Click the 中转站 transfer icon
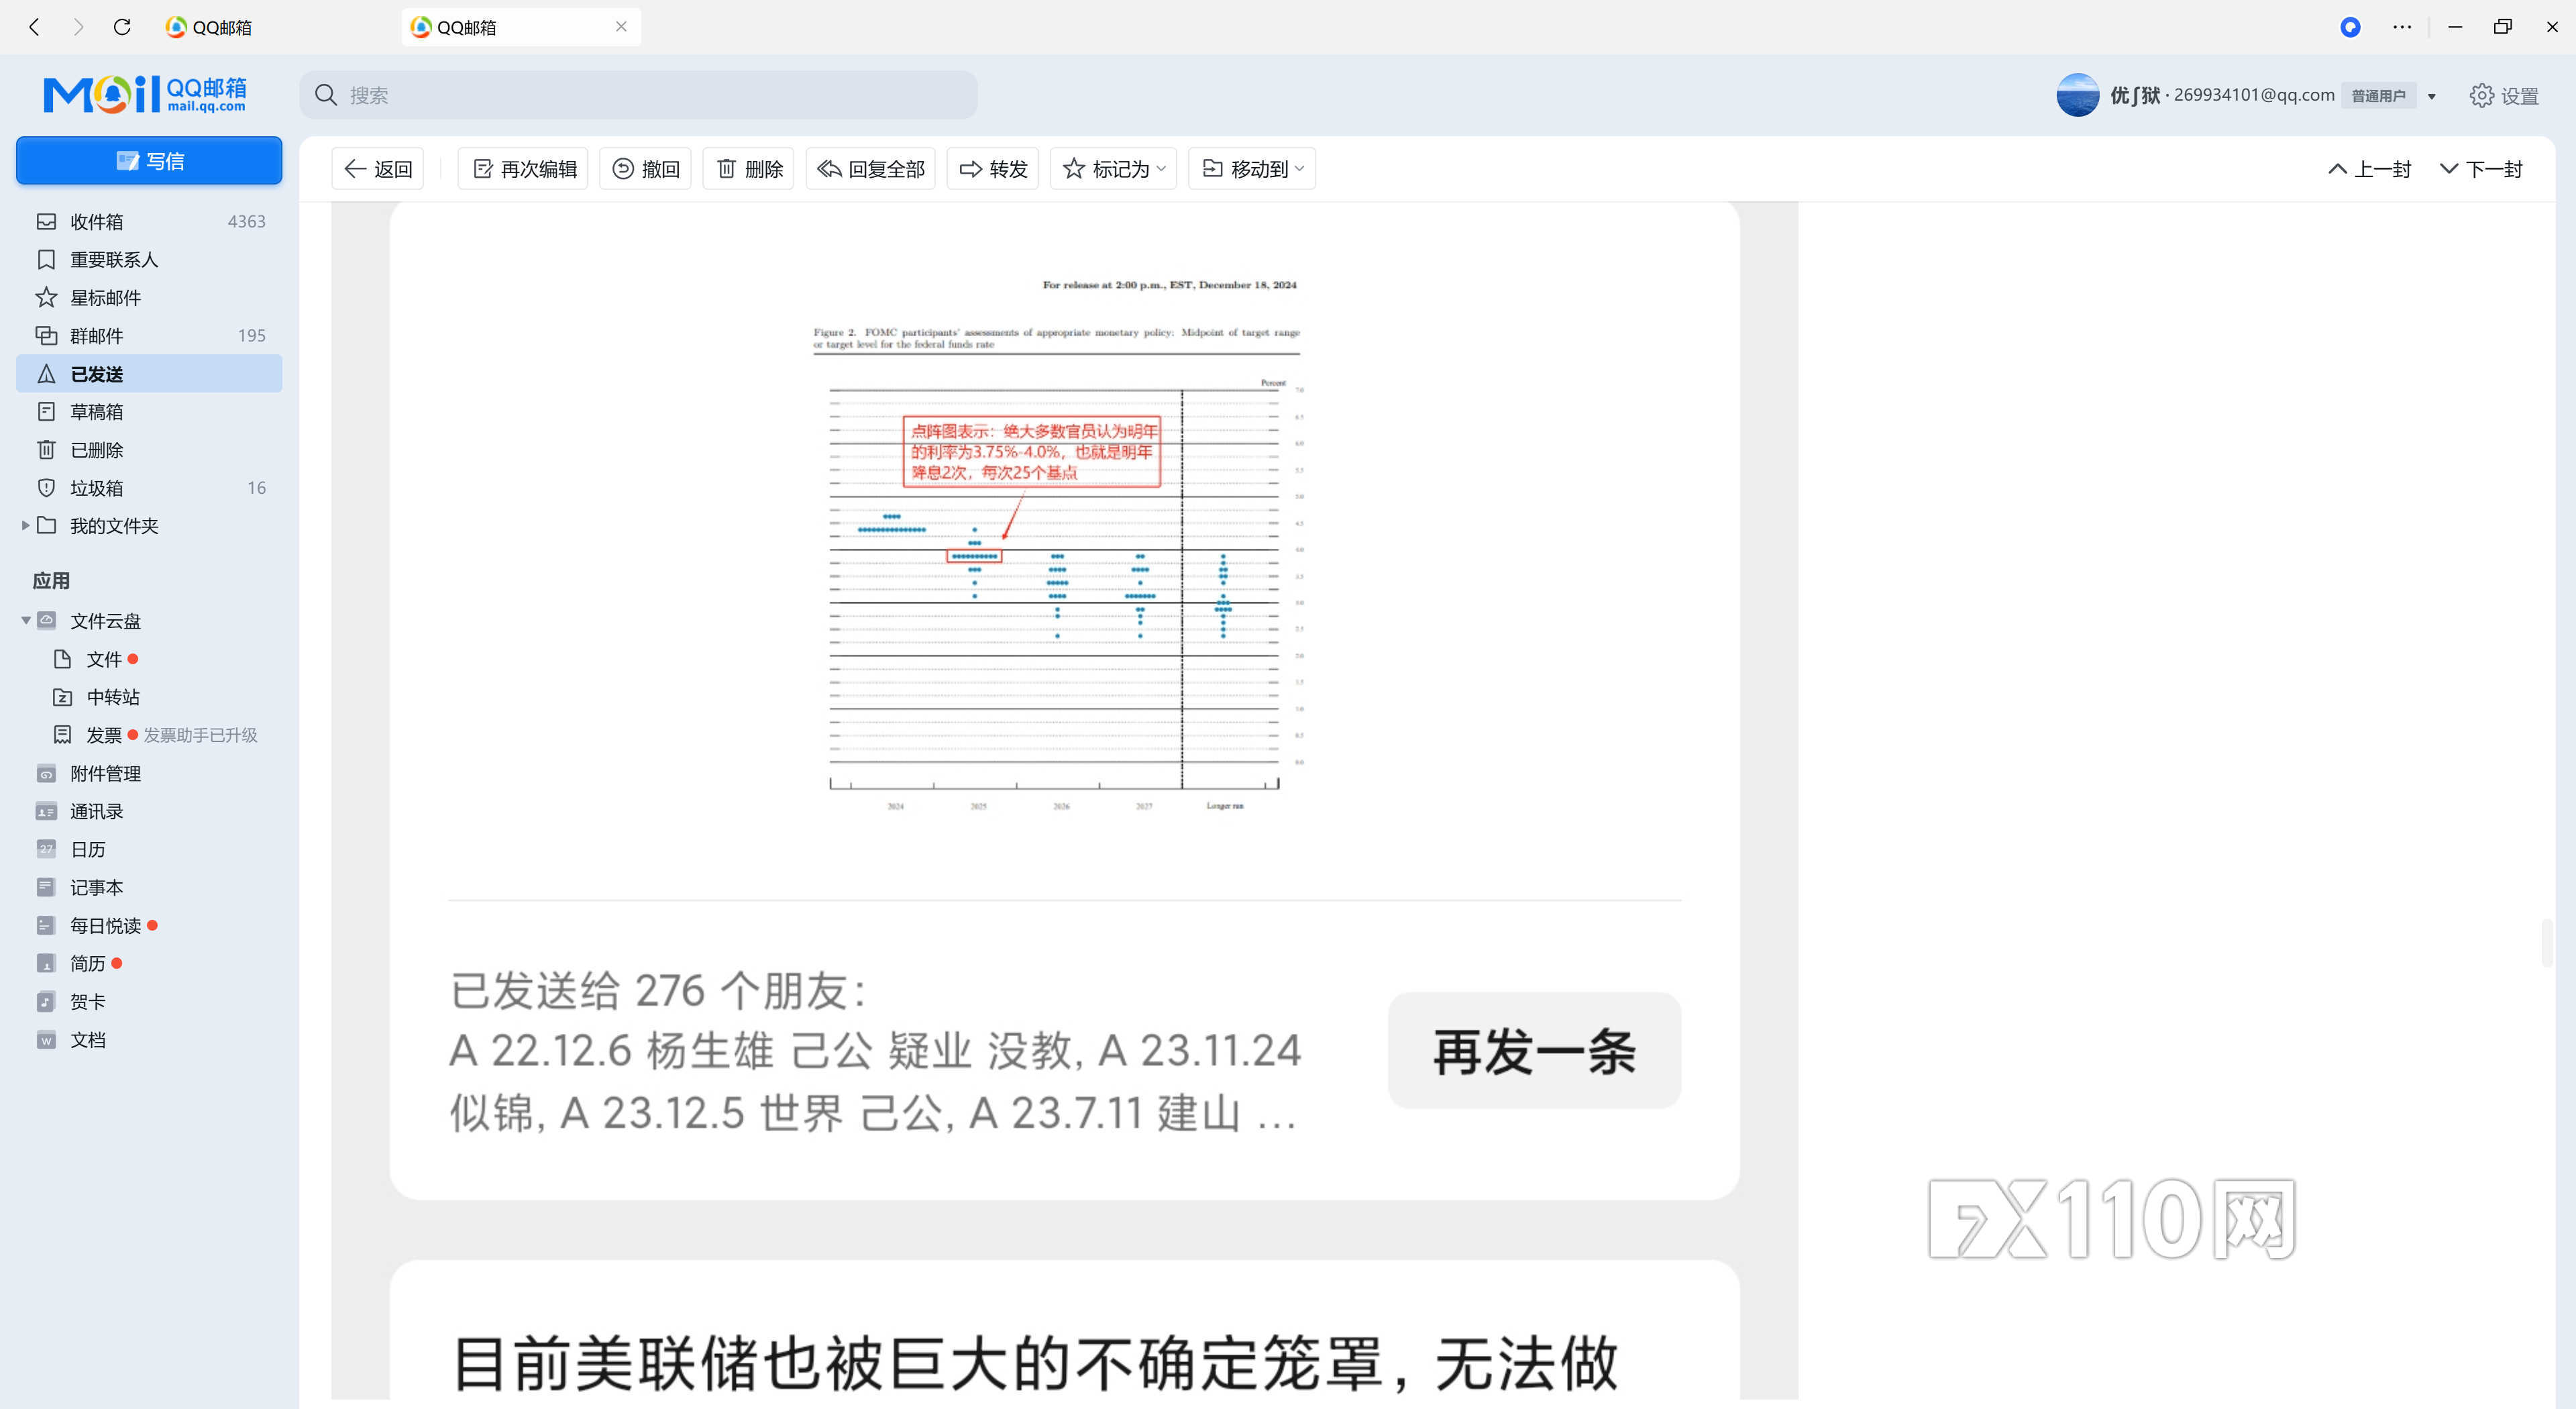Viewport: 2576px width, 1409px height. point(62,697)
